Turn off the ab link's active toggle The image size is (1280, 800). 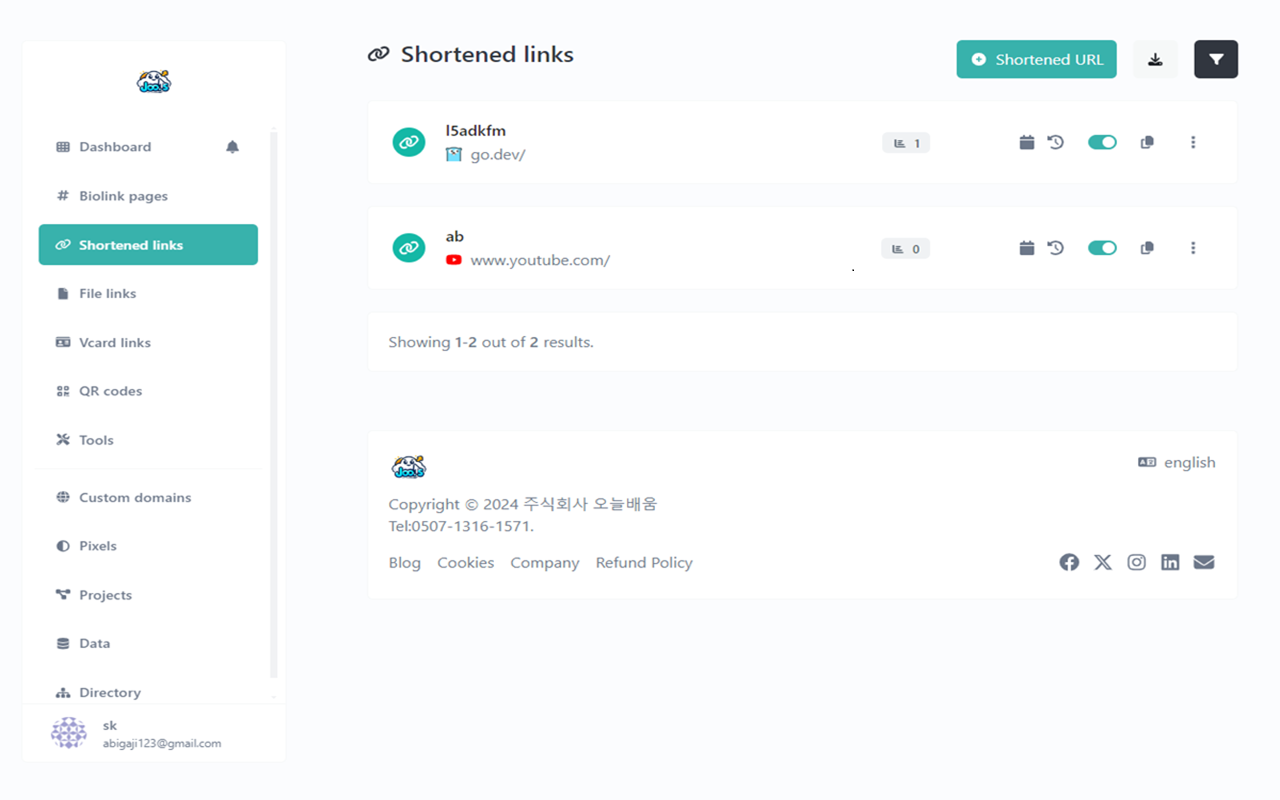click(1102, 247)
